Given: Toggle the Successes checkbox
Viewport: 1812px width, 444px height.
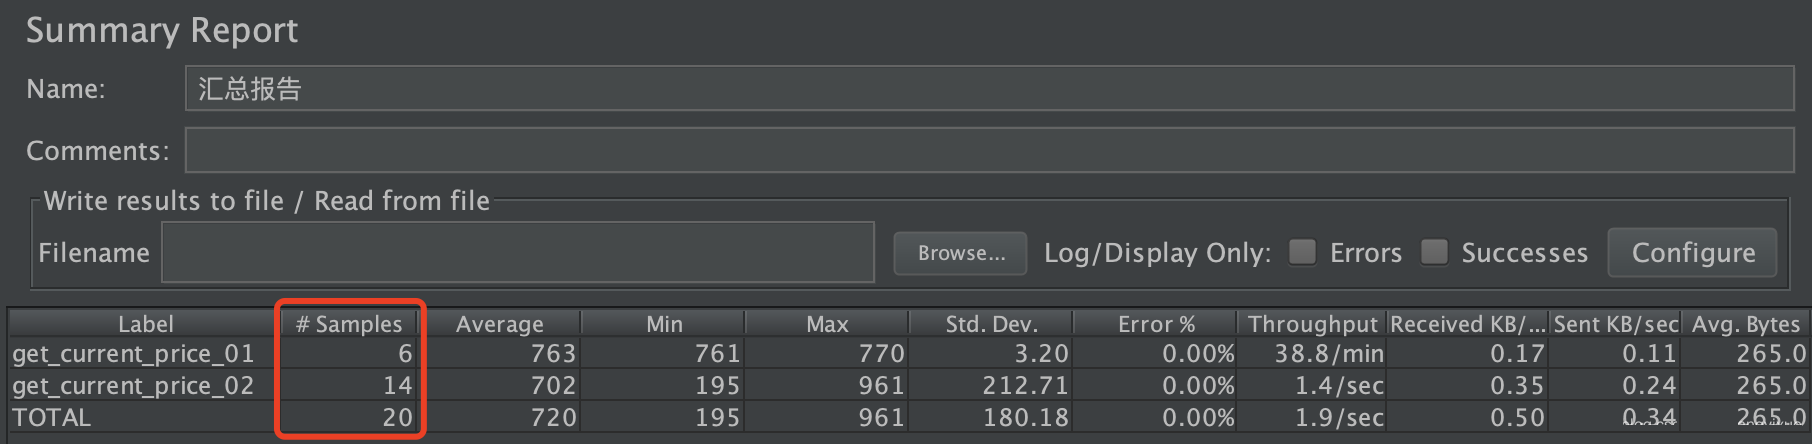Looking at the screenshot, I should click(1434, 252).
